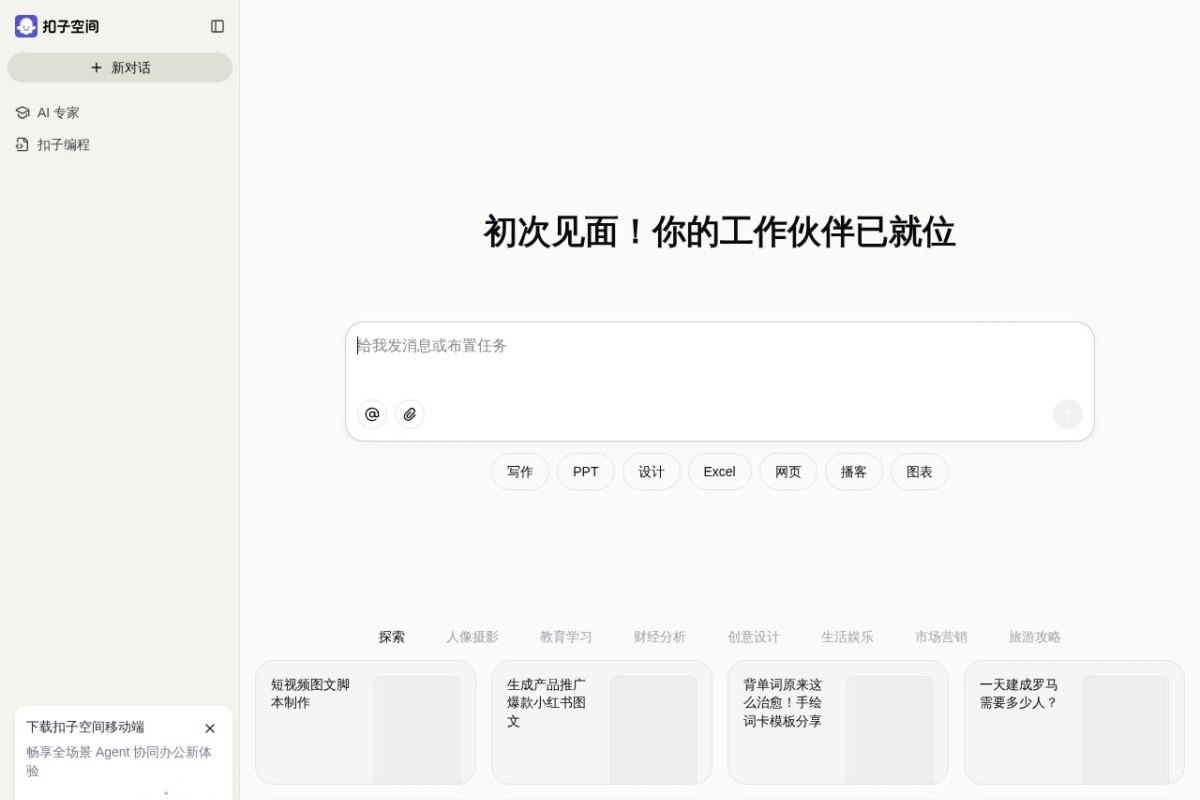Click the 写作 quick action chip

(x=520, y=471)
